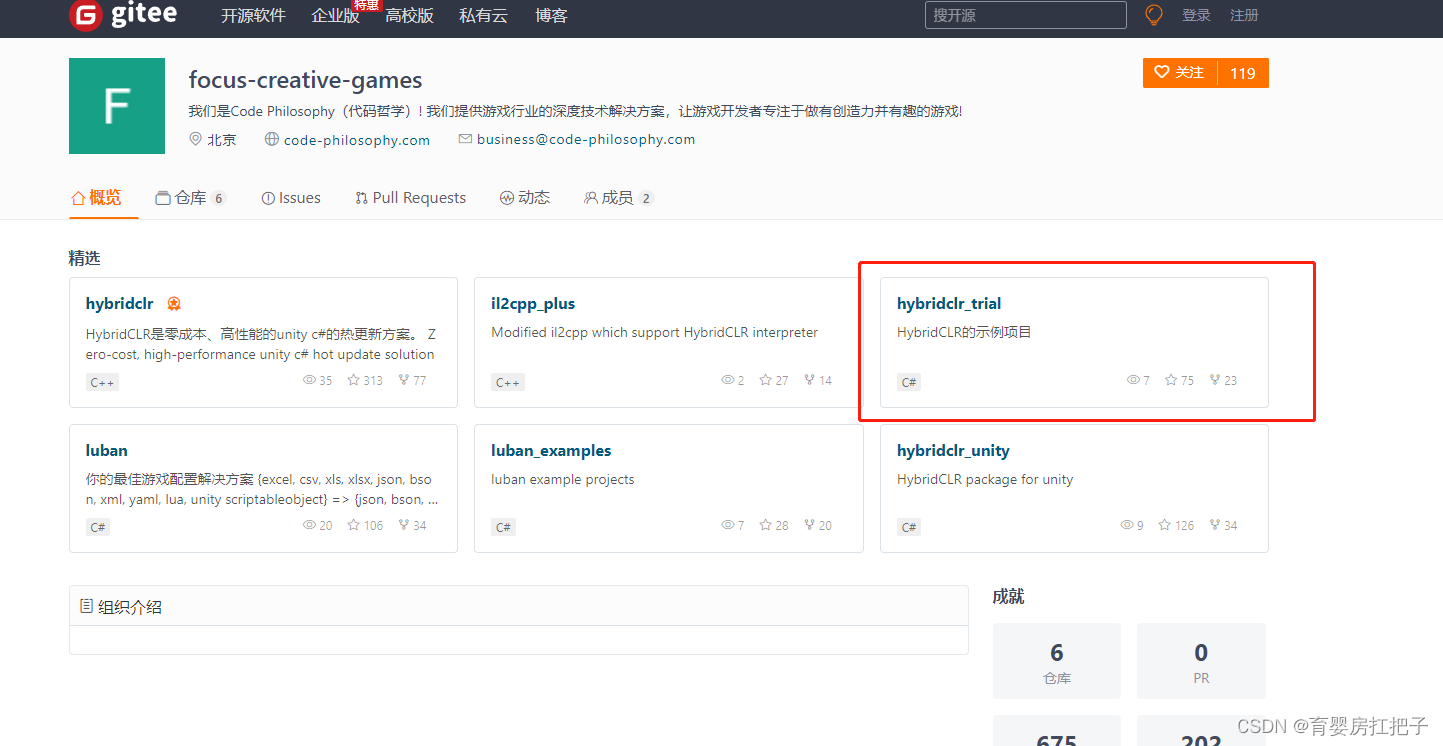Click the 精选 section heading
1443x746 pixels.
pyautogui.click(x=85, y=258)
